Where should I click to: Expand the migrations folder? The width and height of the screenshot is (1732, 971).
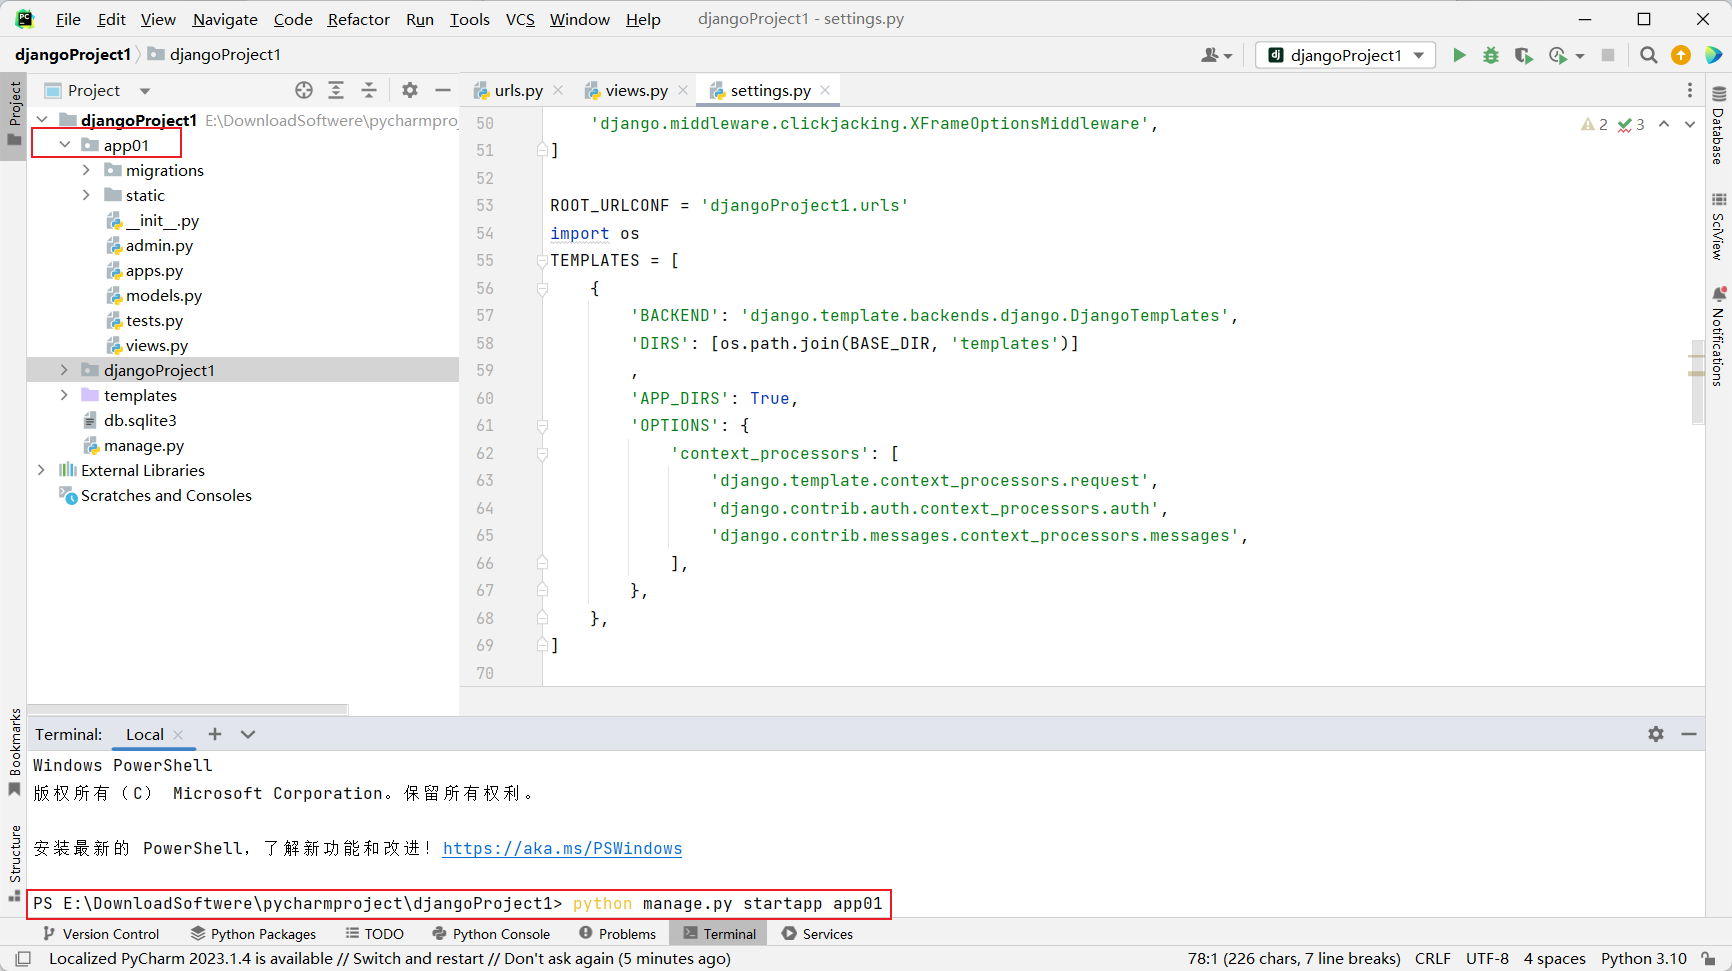[x=87, y=170]
